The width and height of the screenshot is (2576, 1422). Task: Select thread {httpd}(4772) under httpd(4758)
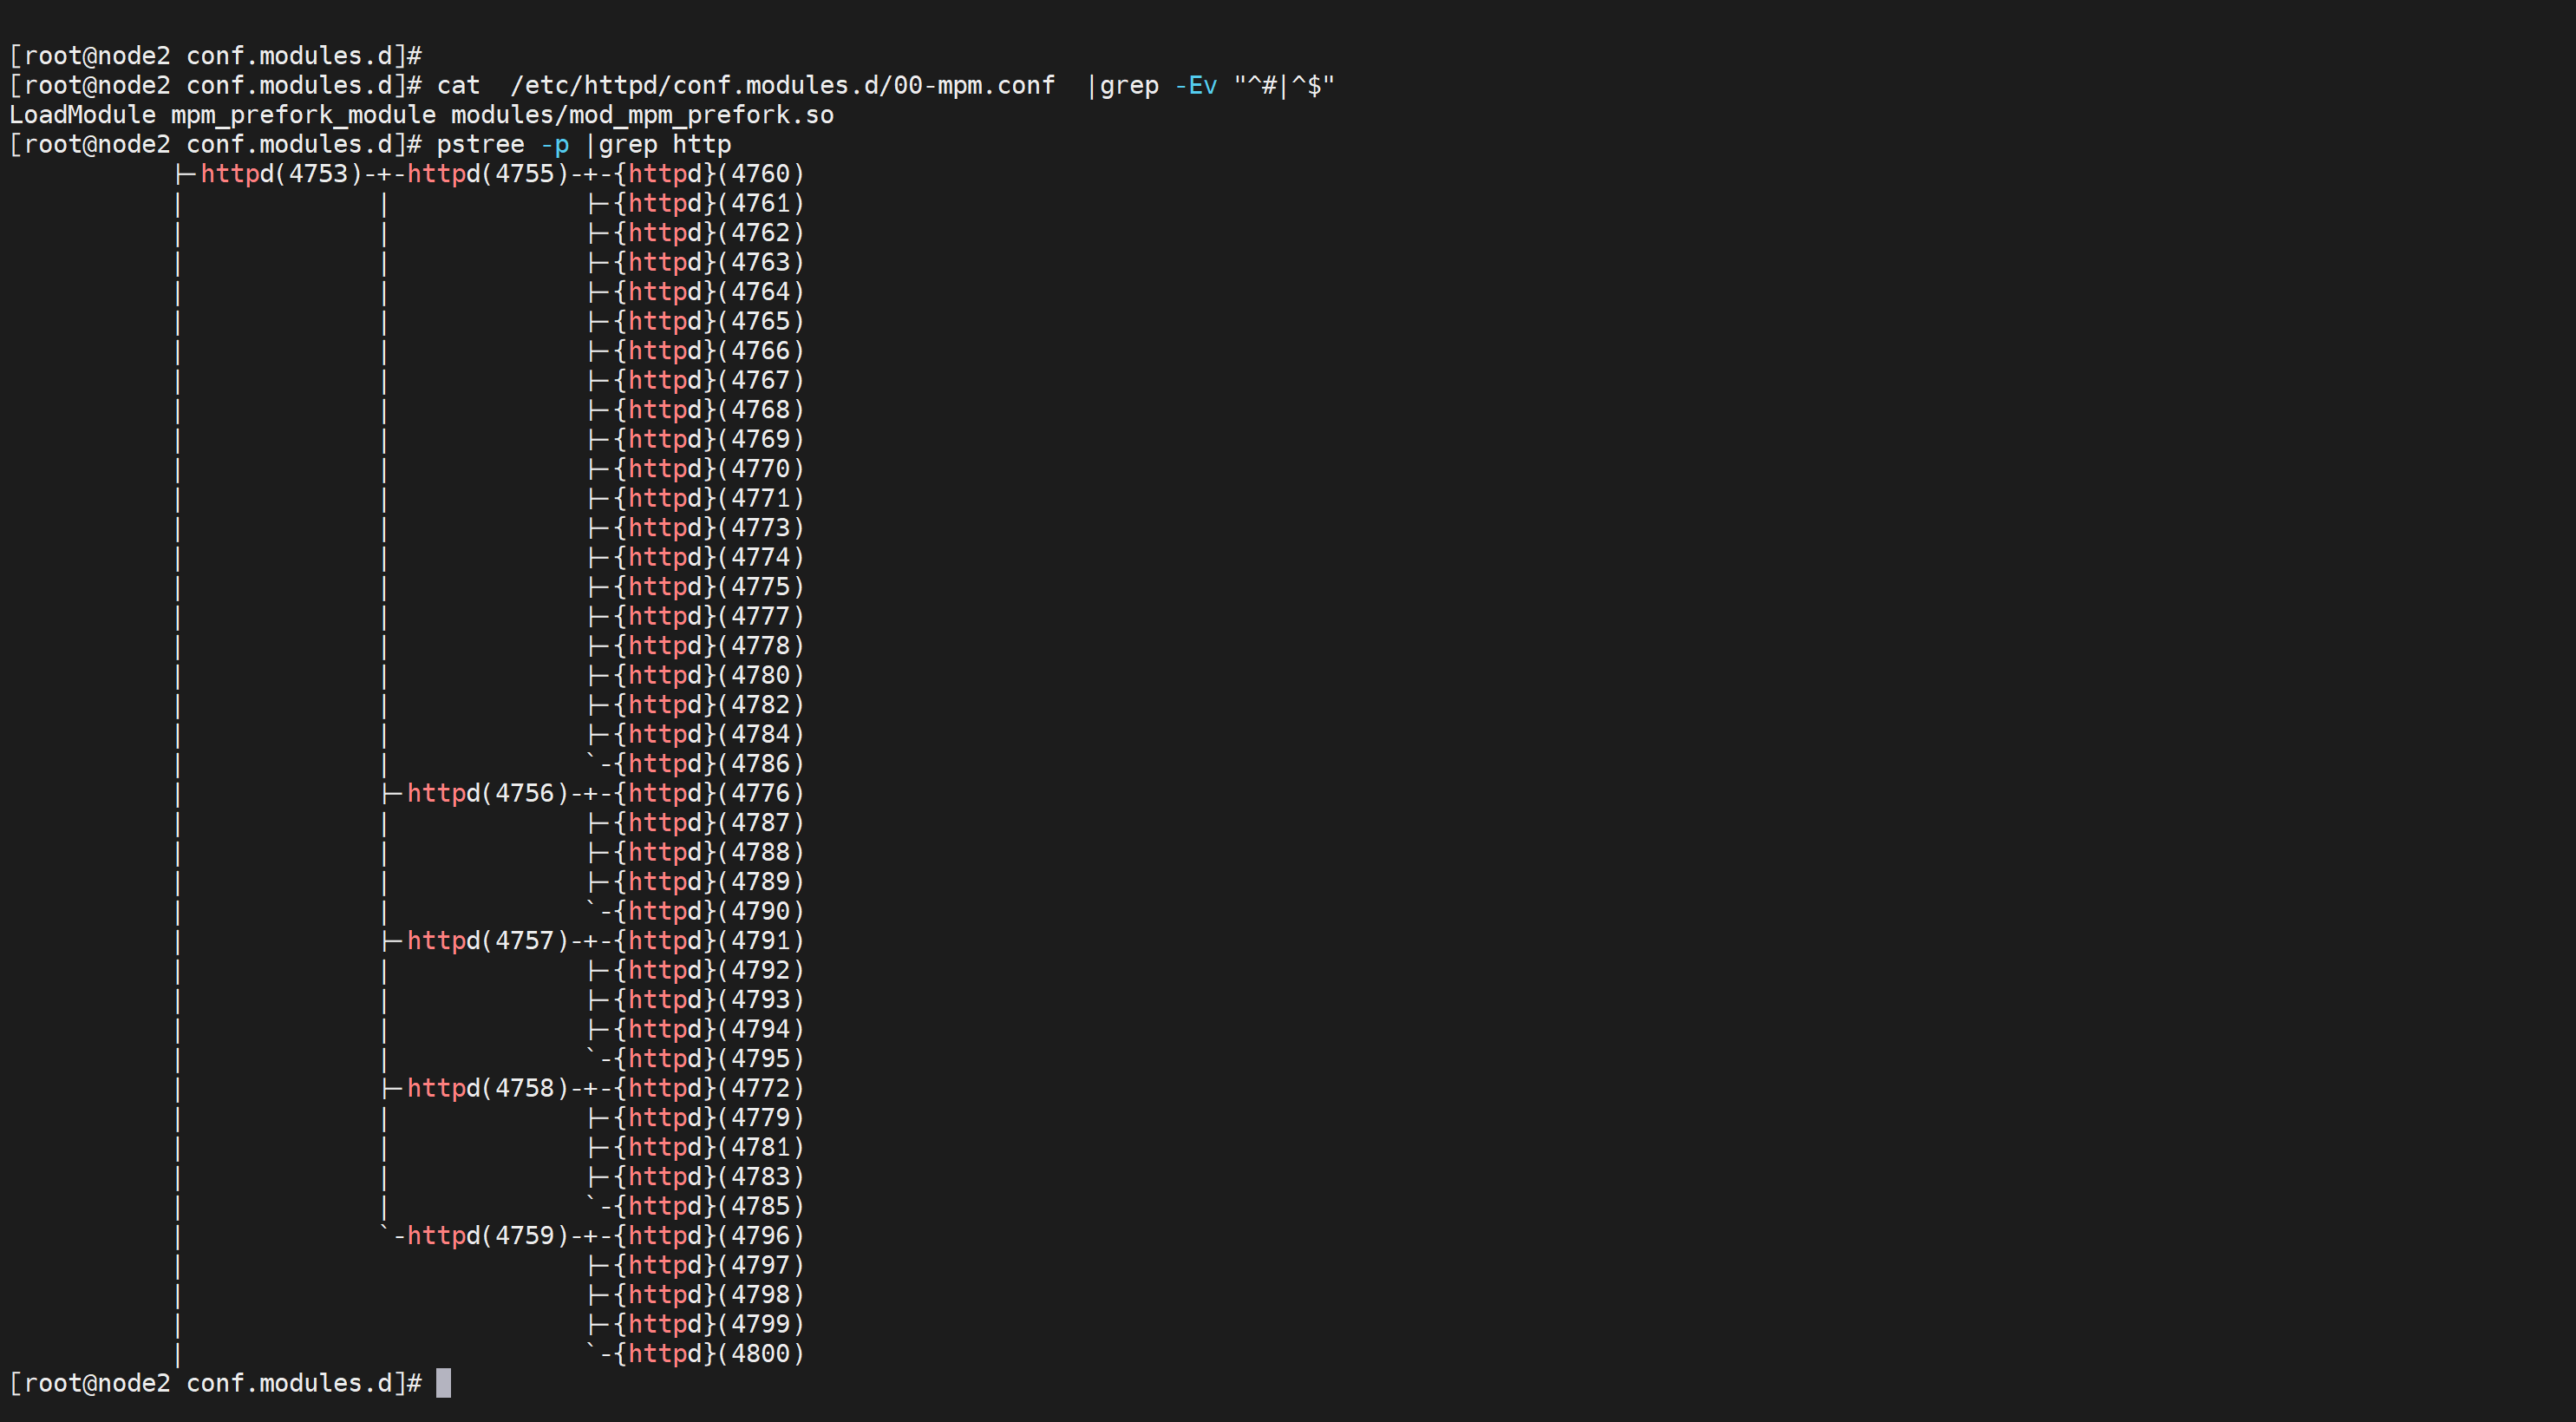[x=709, y=1089]
